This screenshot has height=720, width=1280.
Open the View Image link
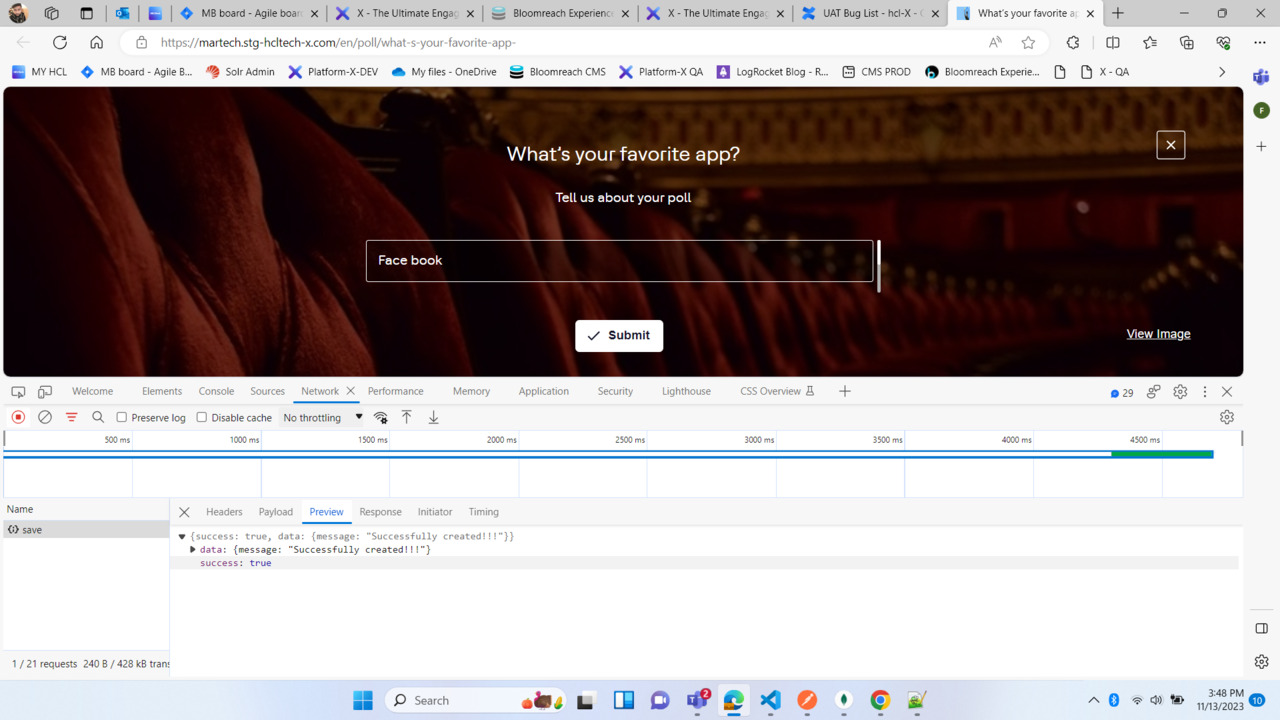tap(1158, 333)
